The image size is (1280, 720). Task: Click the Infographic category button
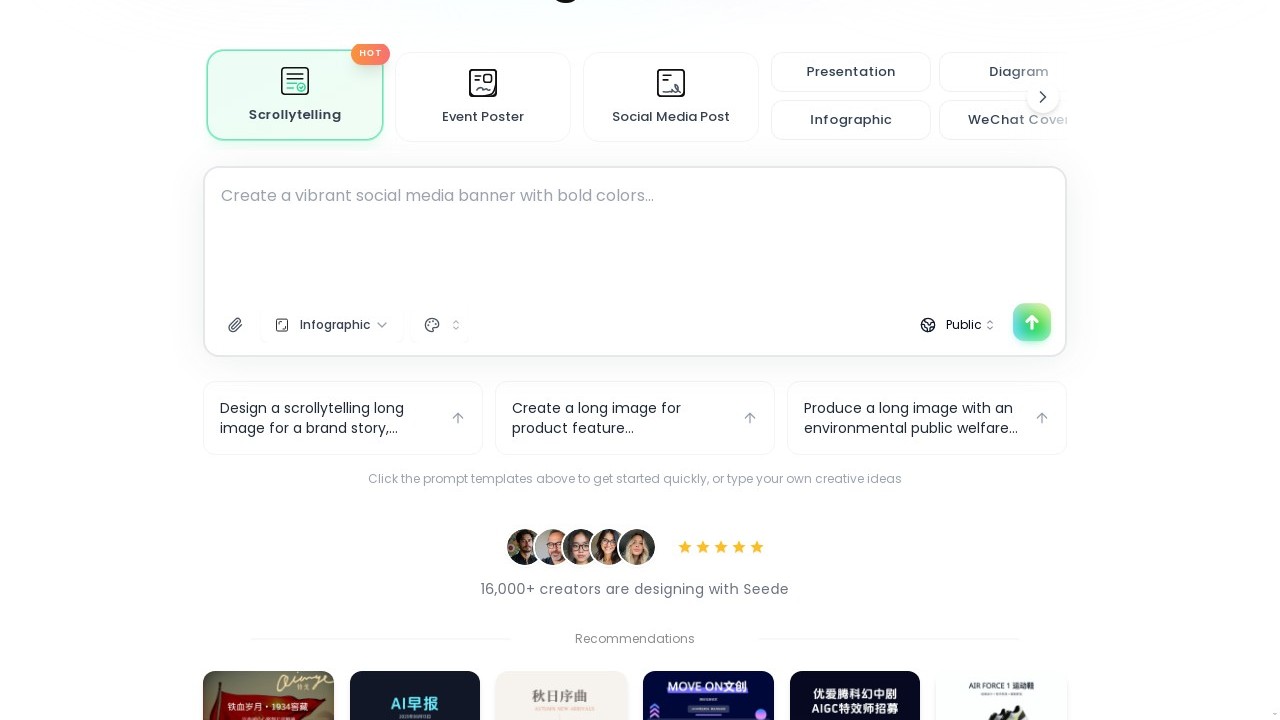tap(851, 120)
